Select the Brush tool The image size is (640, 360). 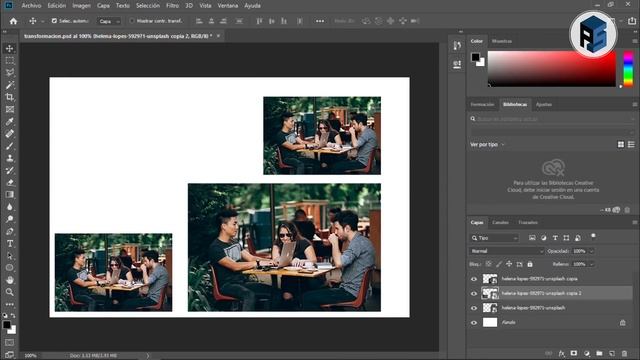[9, 146]
